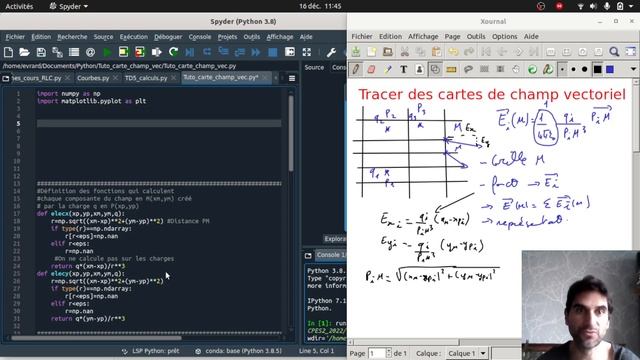Open the Outils menu in Xournal

pos(476,36)
